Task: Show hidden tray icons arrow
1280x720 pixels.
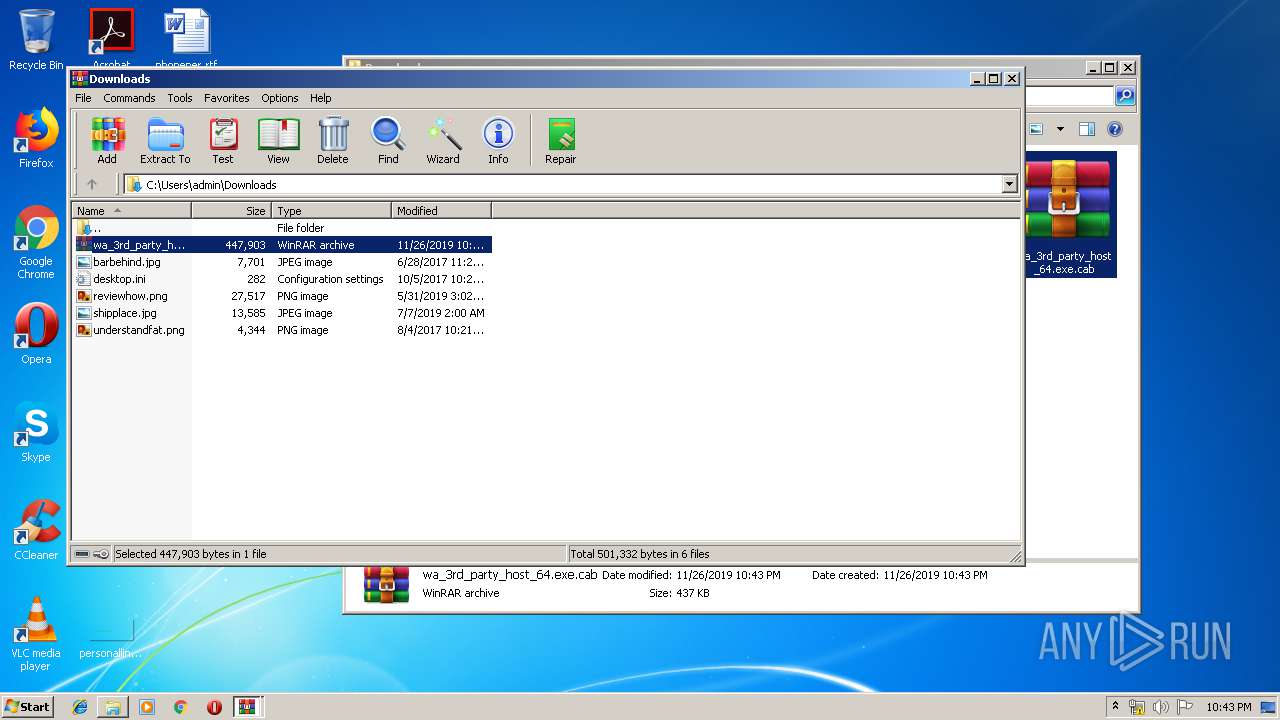Action: [x=1114, y=707]
